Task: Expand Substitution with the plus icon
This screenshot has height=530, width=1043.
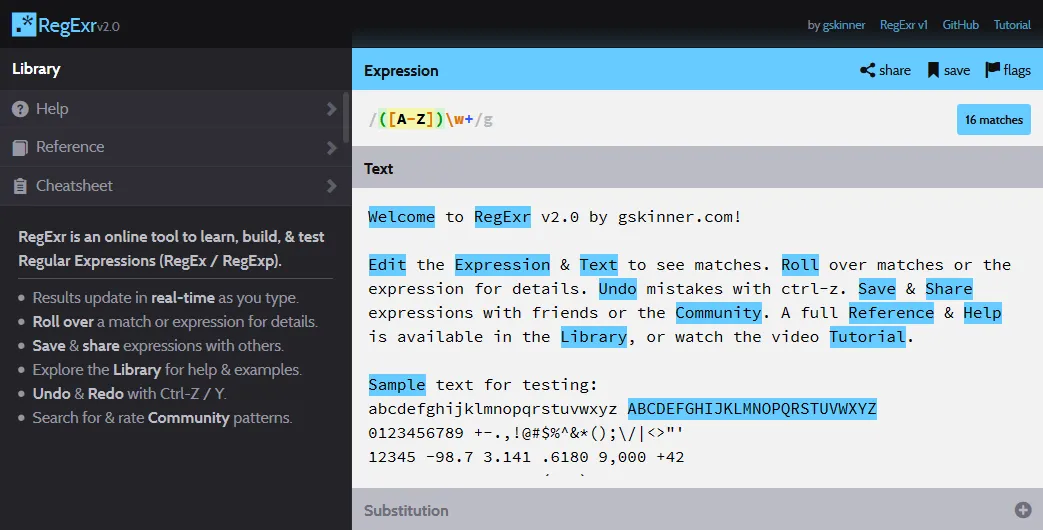Action: click(x=1023, y=510)
